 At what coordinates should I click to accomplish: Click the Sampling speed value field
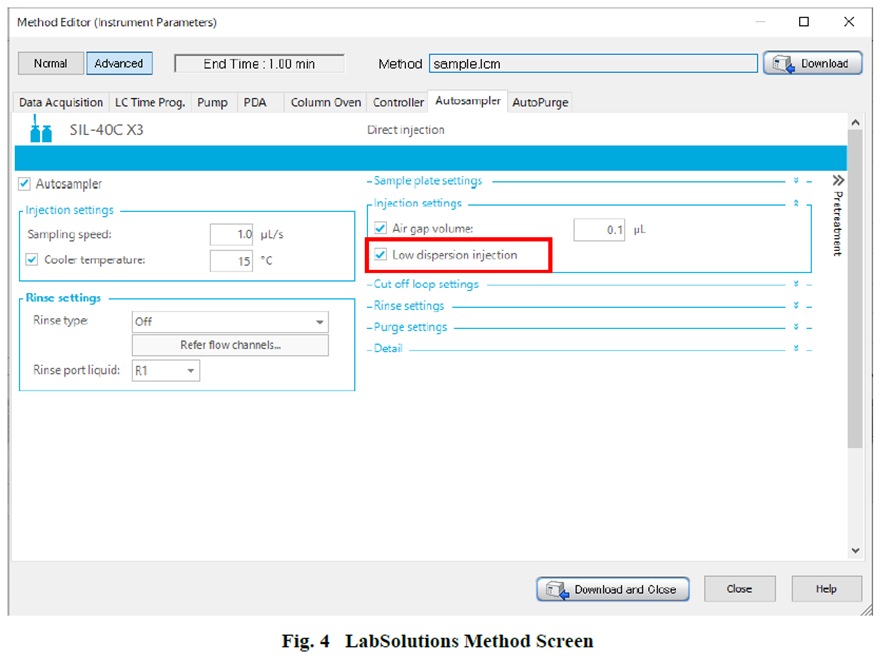(231, 235)
